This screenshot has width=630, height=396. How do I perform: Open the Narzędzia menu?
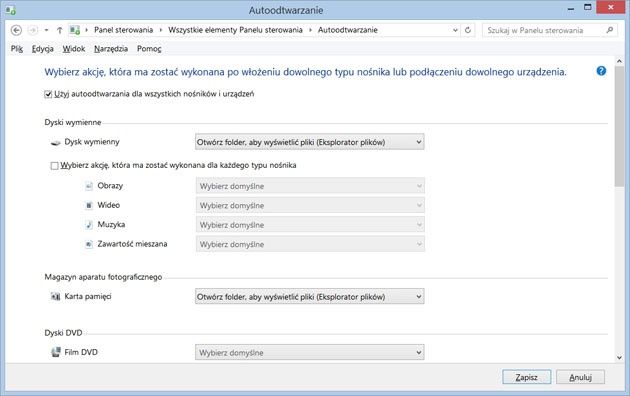[111, 49]
